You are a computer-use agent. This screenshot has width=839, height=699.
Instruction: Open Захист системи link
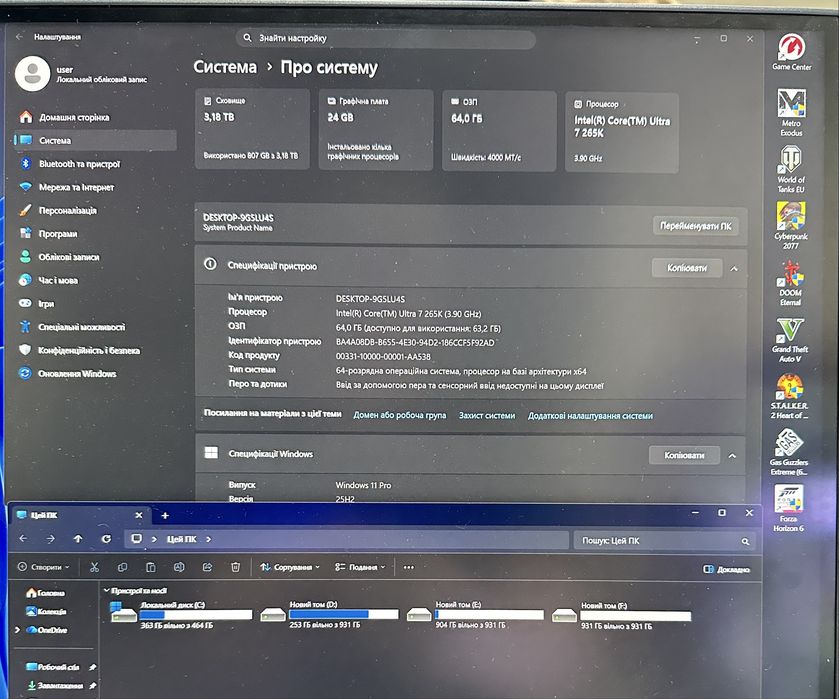(487, 415)
